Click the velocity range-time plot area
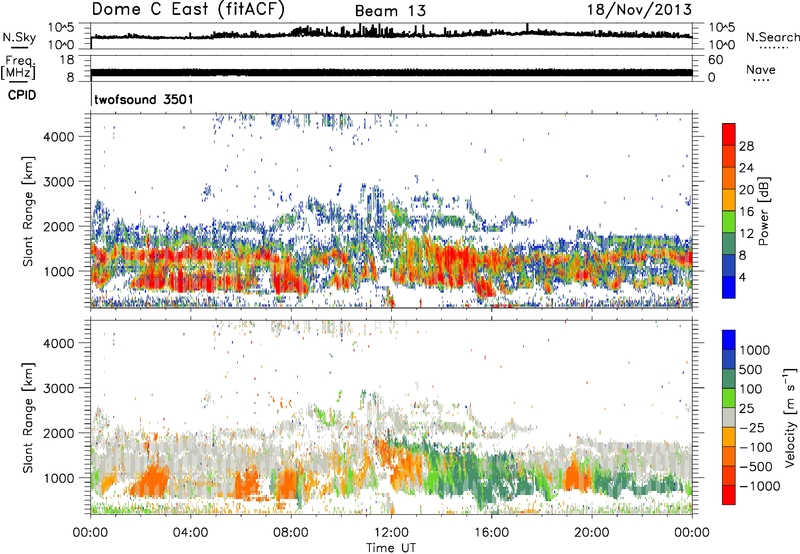This screenshot has width=800, height=554. pyautogui.click(x=391, y=417)
